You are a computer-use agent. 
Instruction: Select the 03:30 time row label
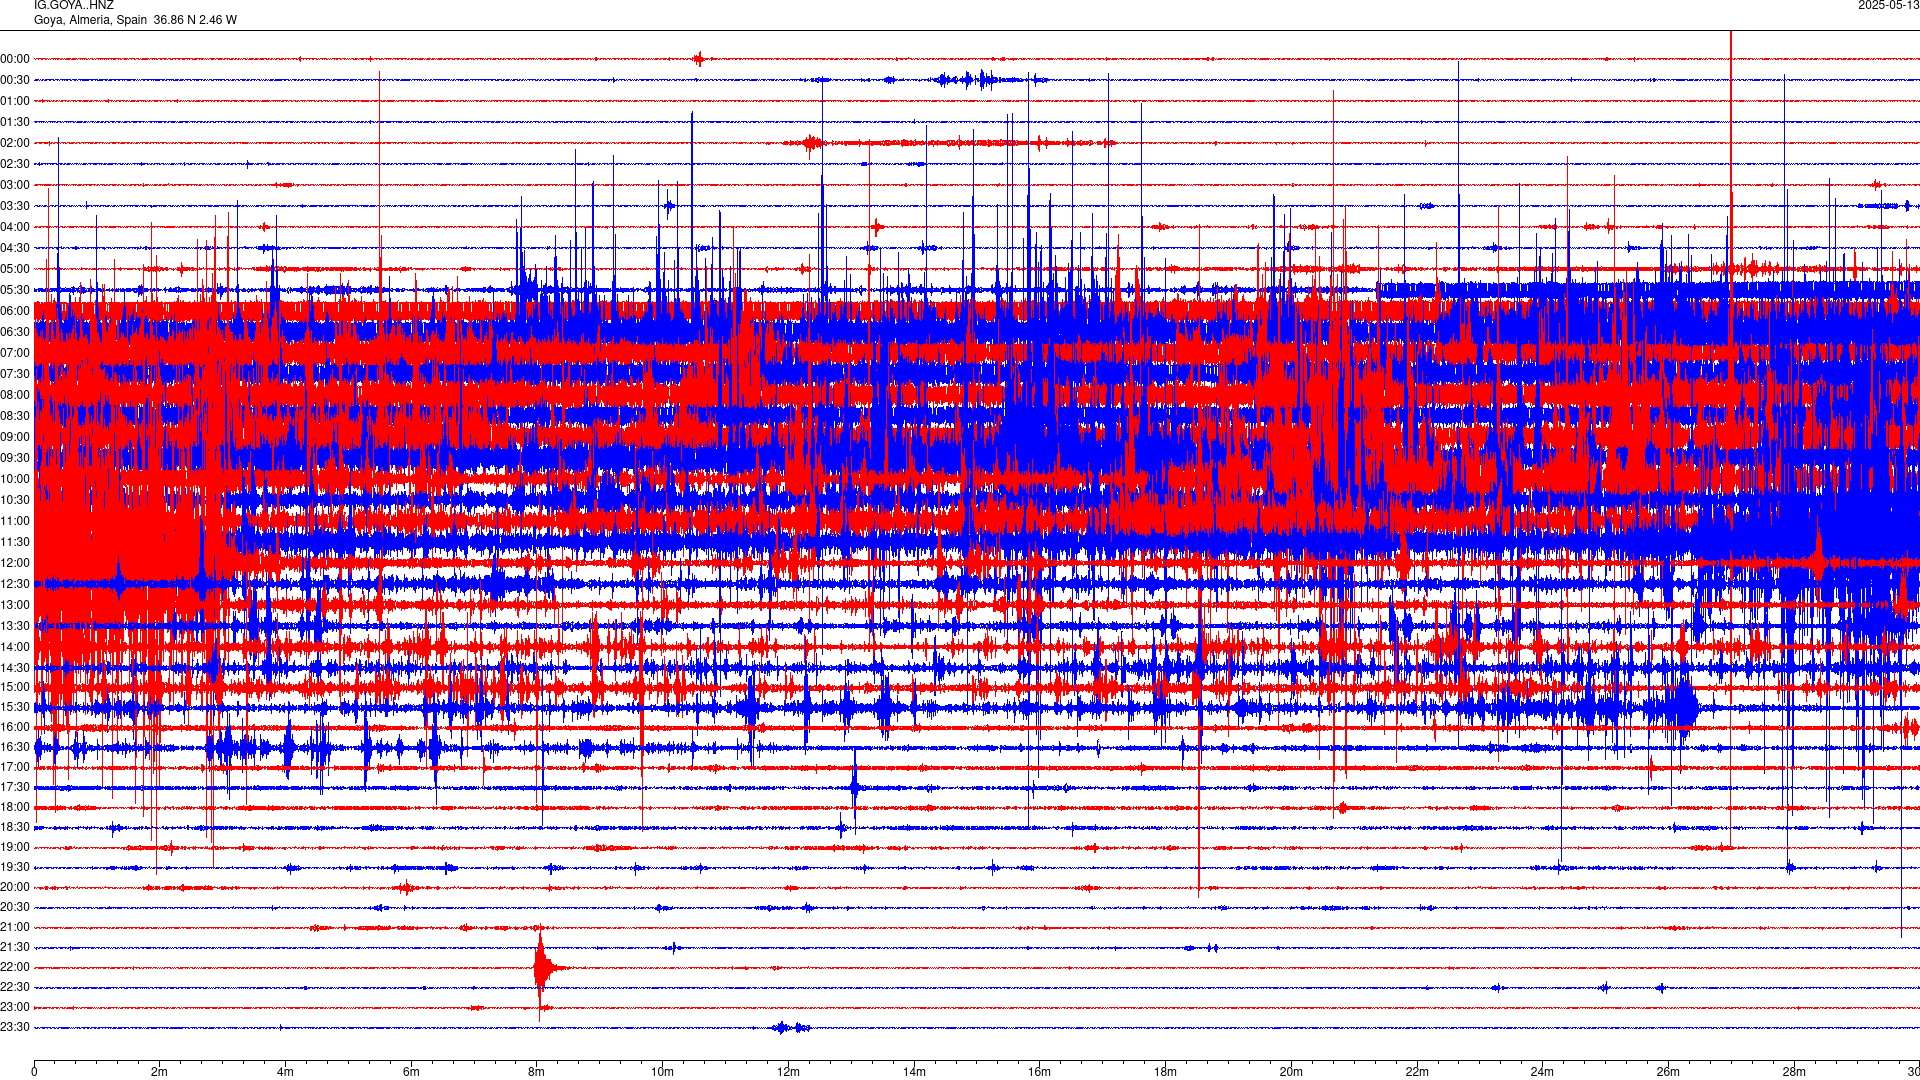click(15, 206)
